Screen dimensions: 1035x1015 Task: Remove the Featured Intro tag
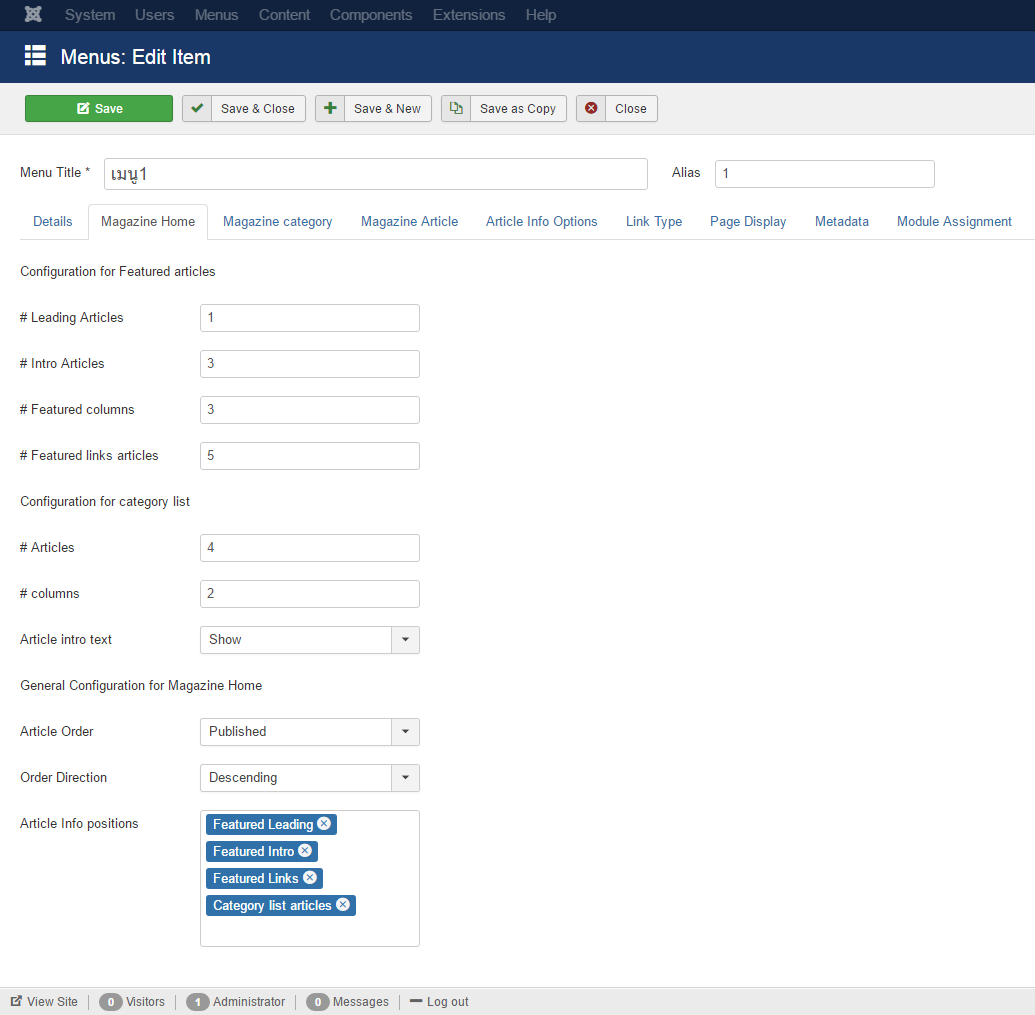pos(305,851)
